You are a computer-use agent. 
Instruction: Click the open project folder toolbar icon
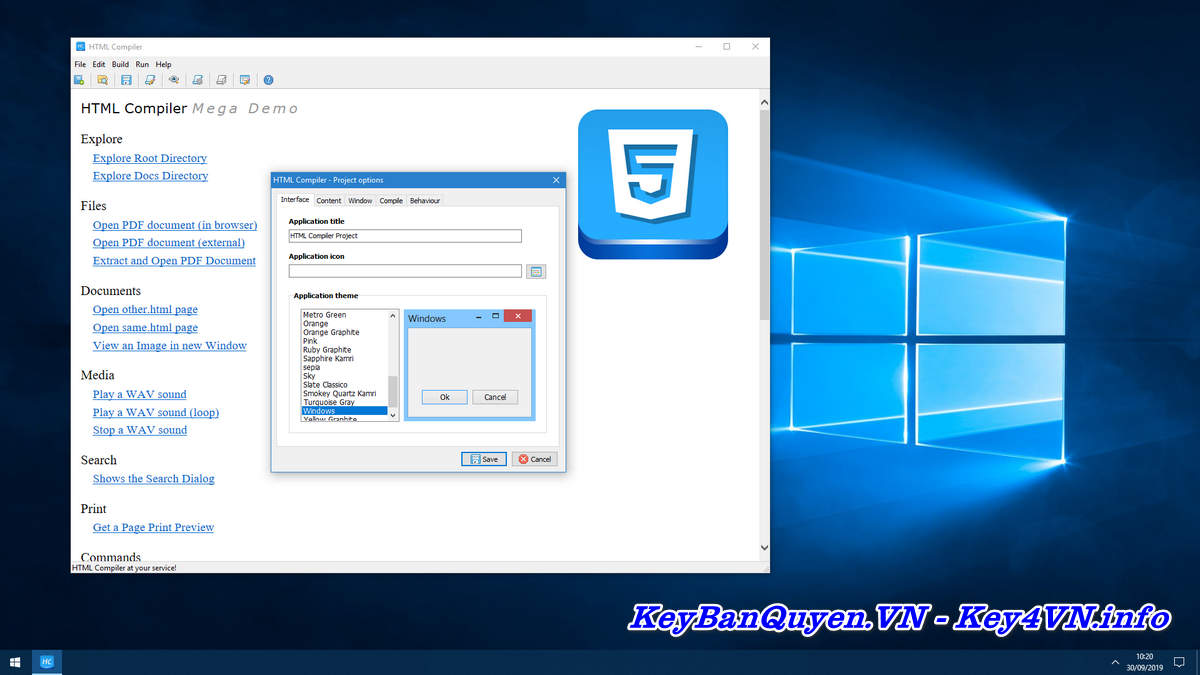(x=102, y=80)
